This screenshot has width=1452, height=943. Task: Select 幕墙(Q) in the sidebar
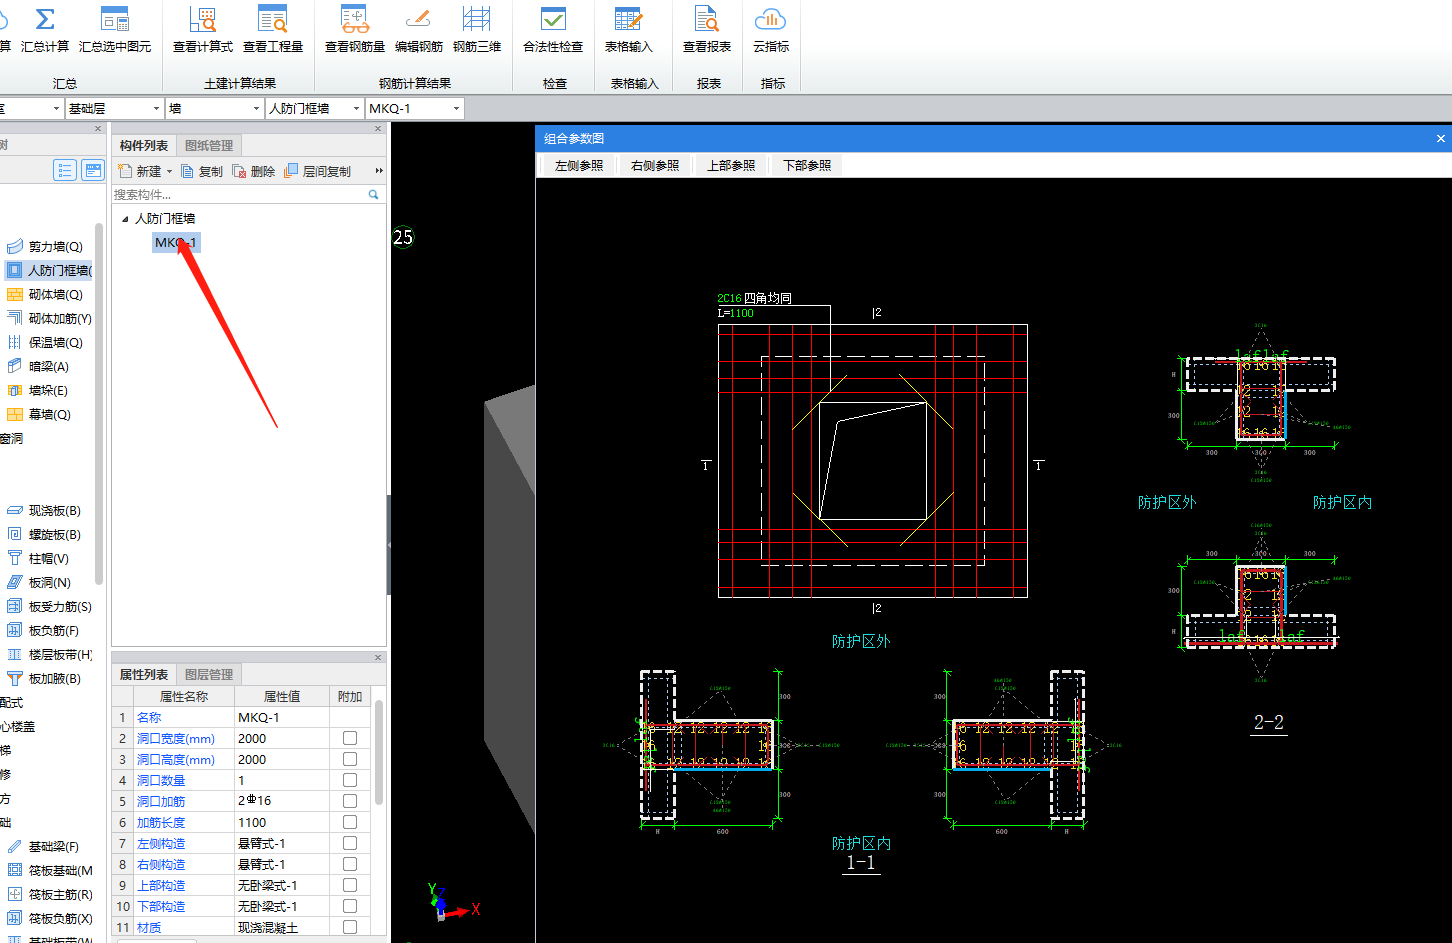[39, 414]
